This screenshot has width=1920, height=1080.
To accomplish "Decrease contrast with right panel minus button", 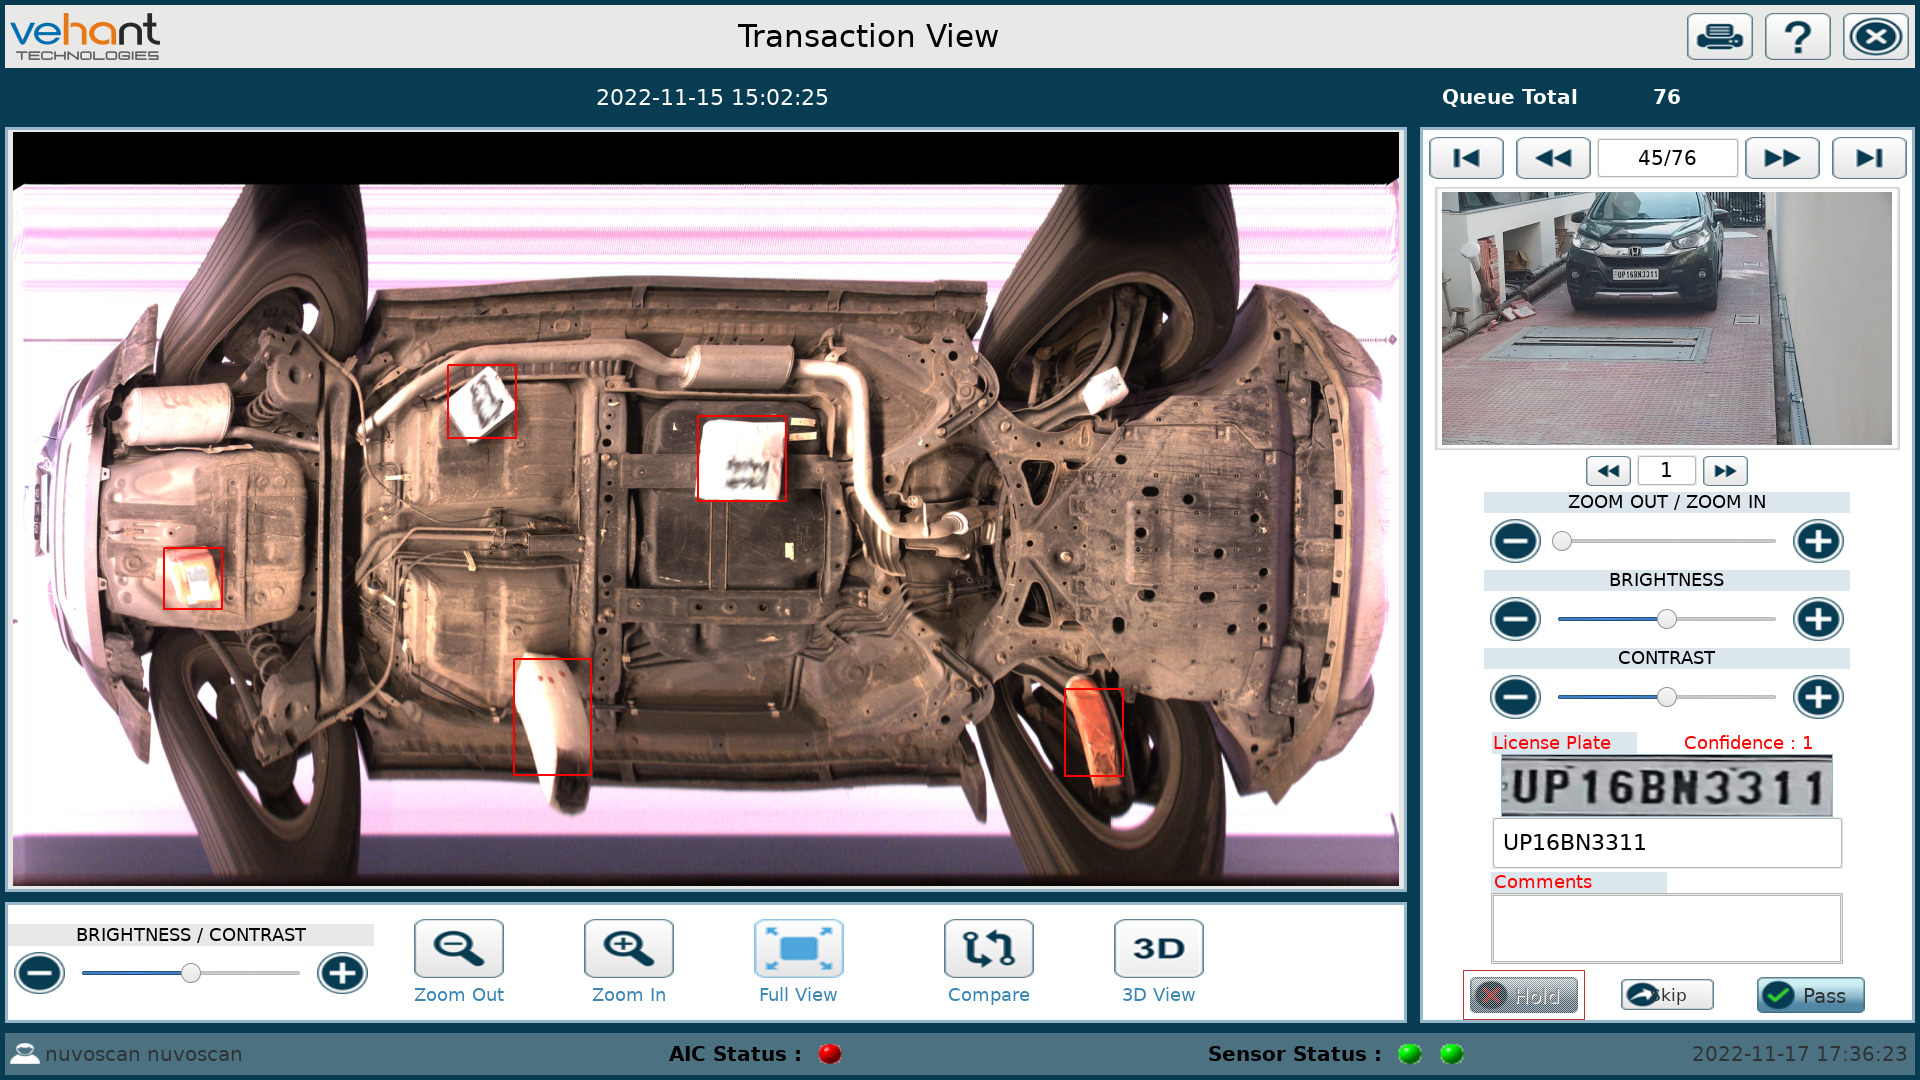I will (1515, 697).
